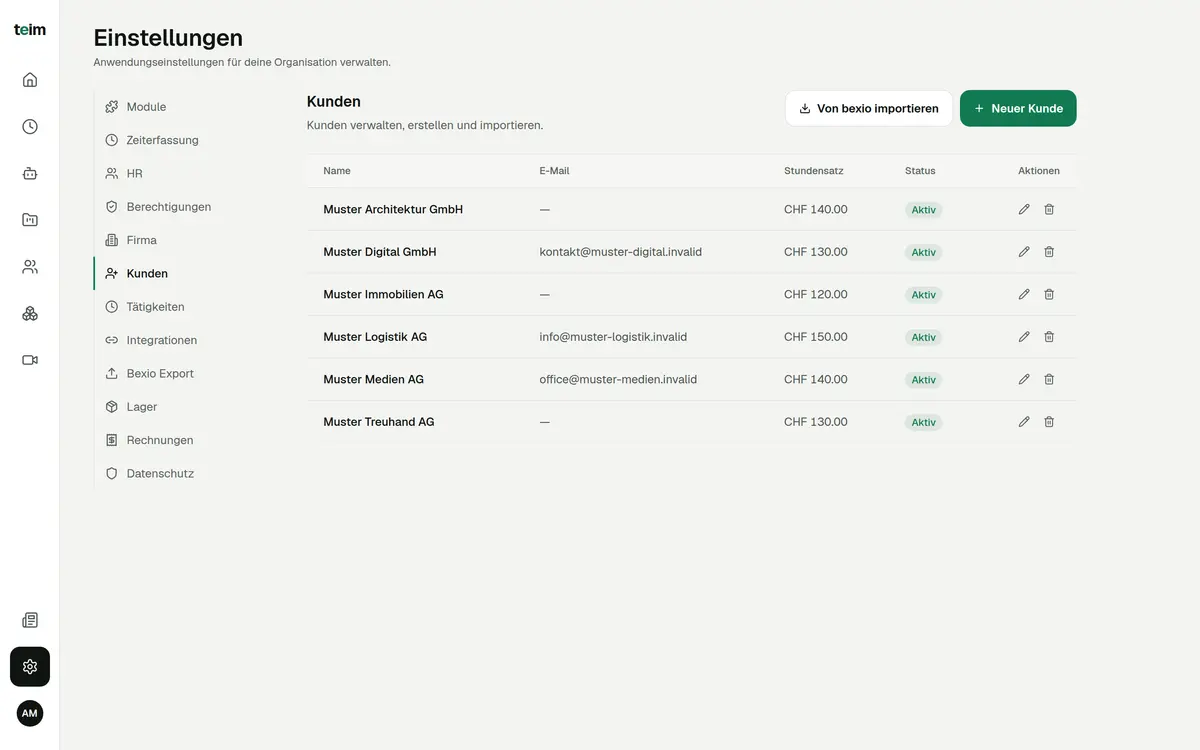
Task: Select the Muster Medien AG name
Action: [374, 379]
